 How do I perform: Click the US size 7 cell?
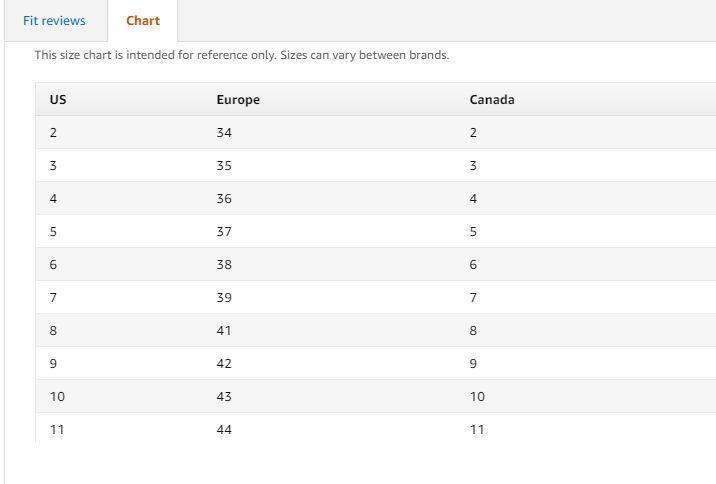pyautogui.click(x=53, y=298)
